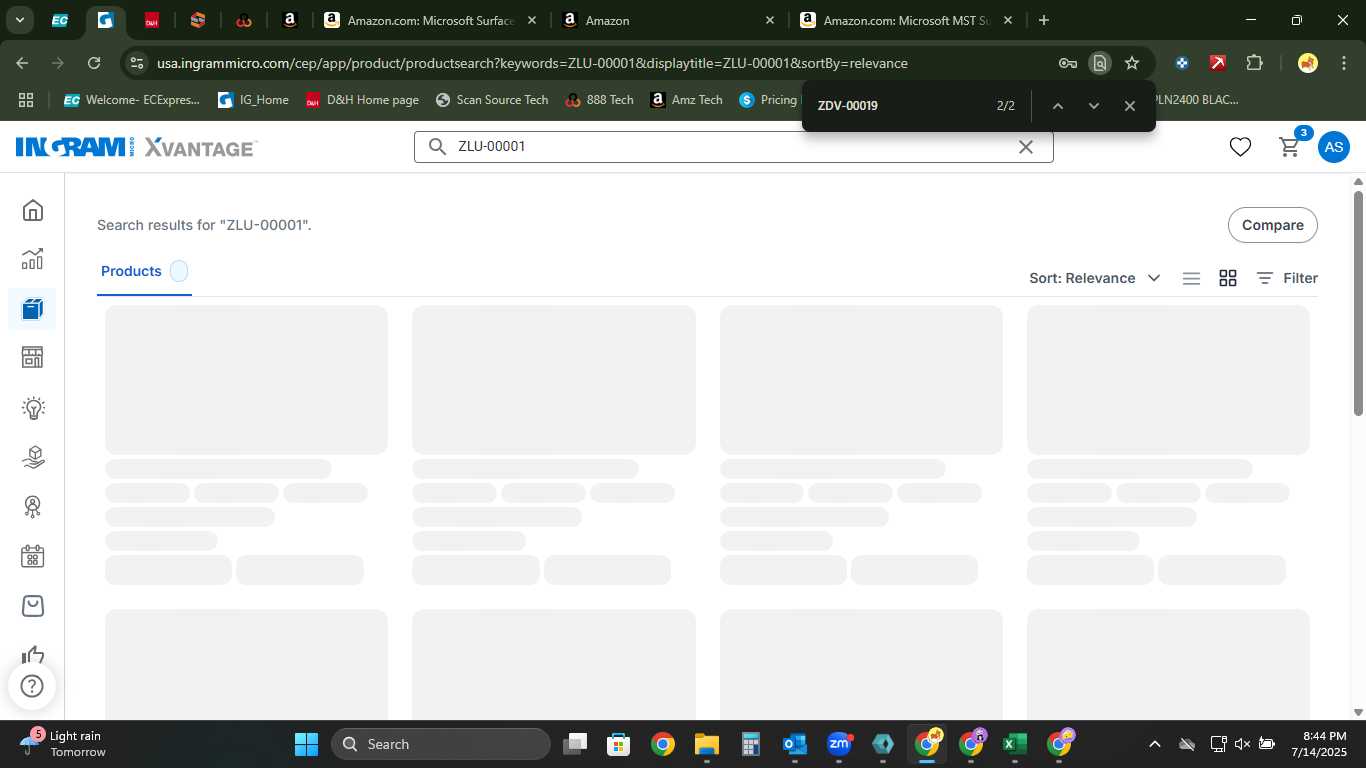Open the password key icon in address bar
Image resolution: width=1366 pixels, height=768 pixels.
[1067, 63]
